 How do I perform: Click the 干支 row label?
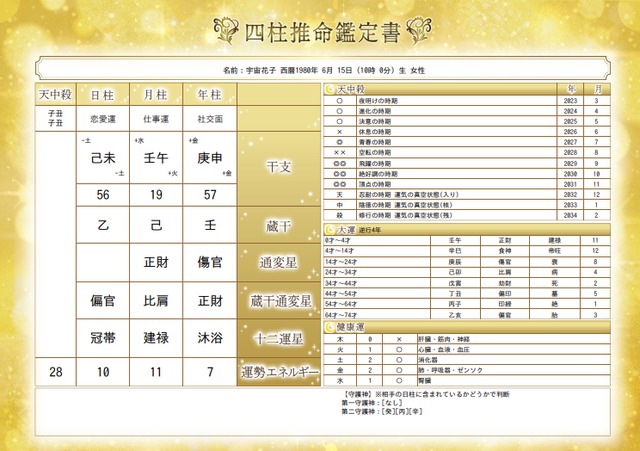pyautogui.click(x=279, y=167)
